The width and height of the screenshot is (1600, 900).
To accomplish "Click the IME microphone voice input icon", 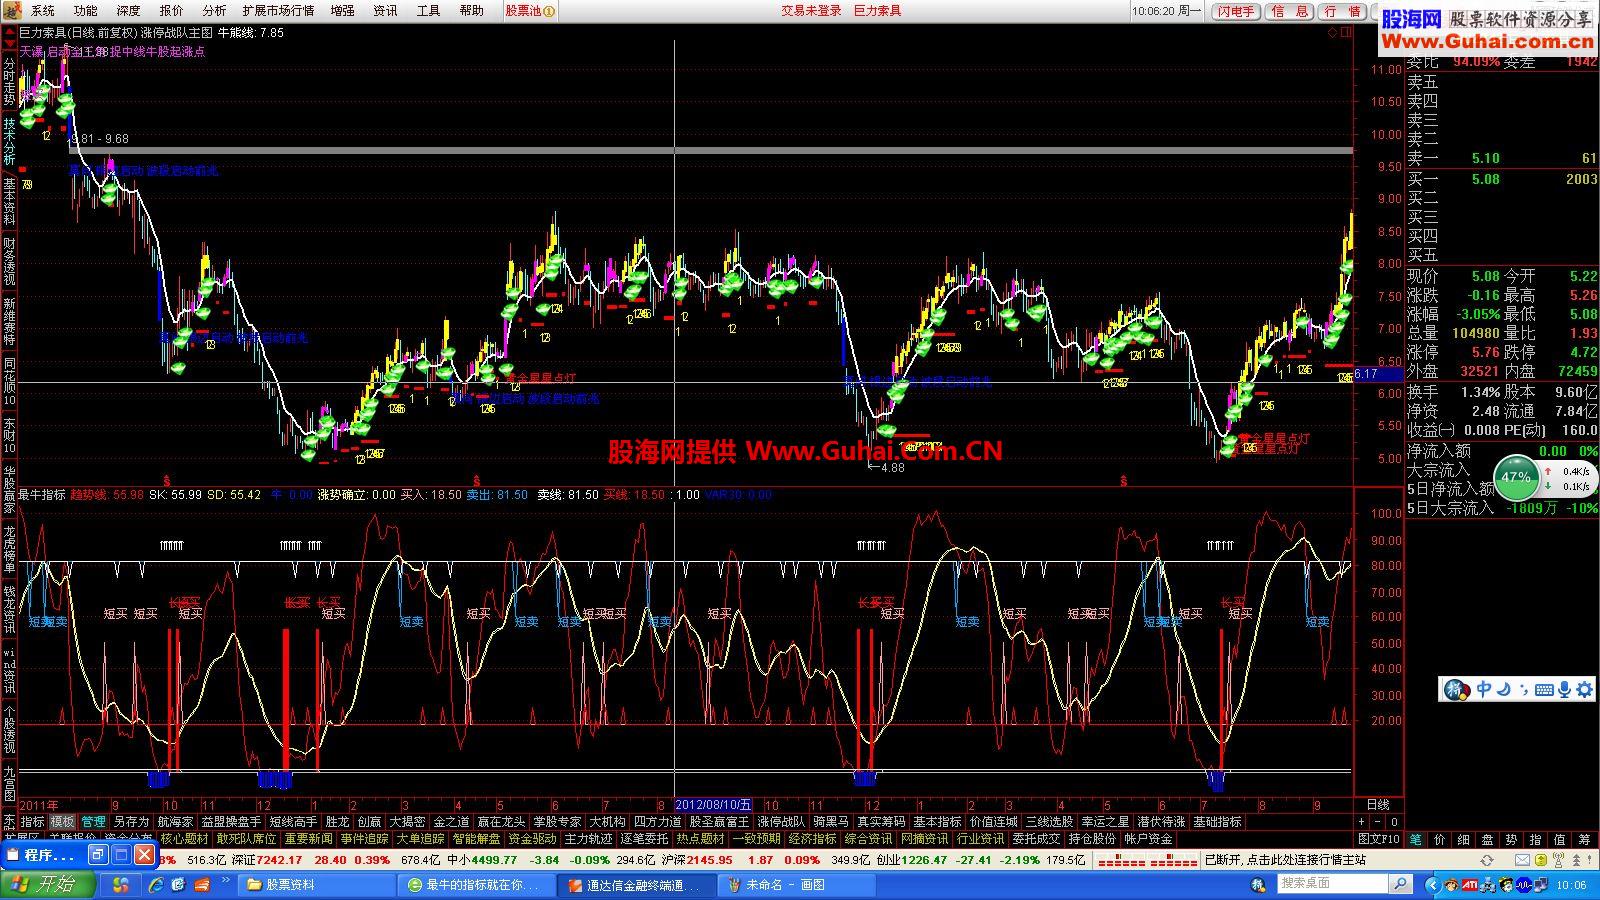I will coord(1564,690).
